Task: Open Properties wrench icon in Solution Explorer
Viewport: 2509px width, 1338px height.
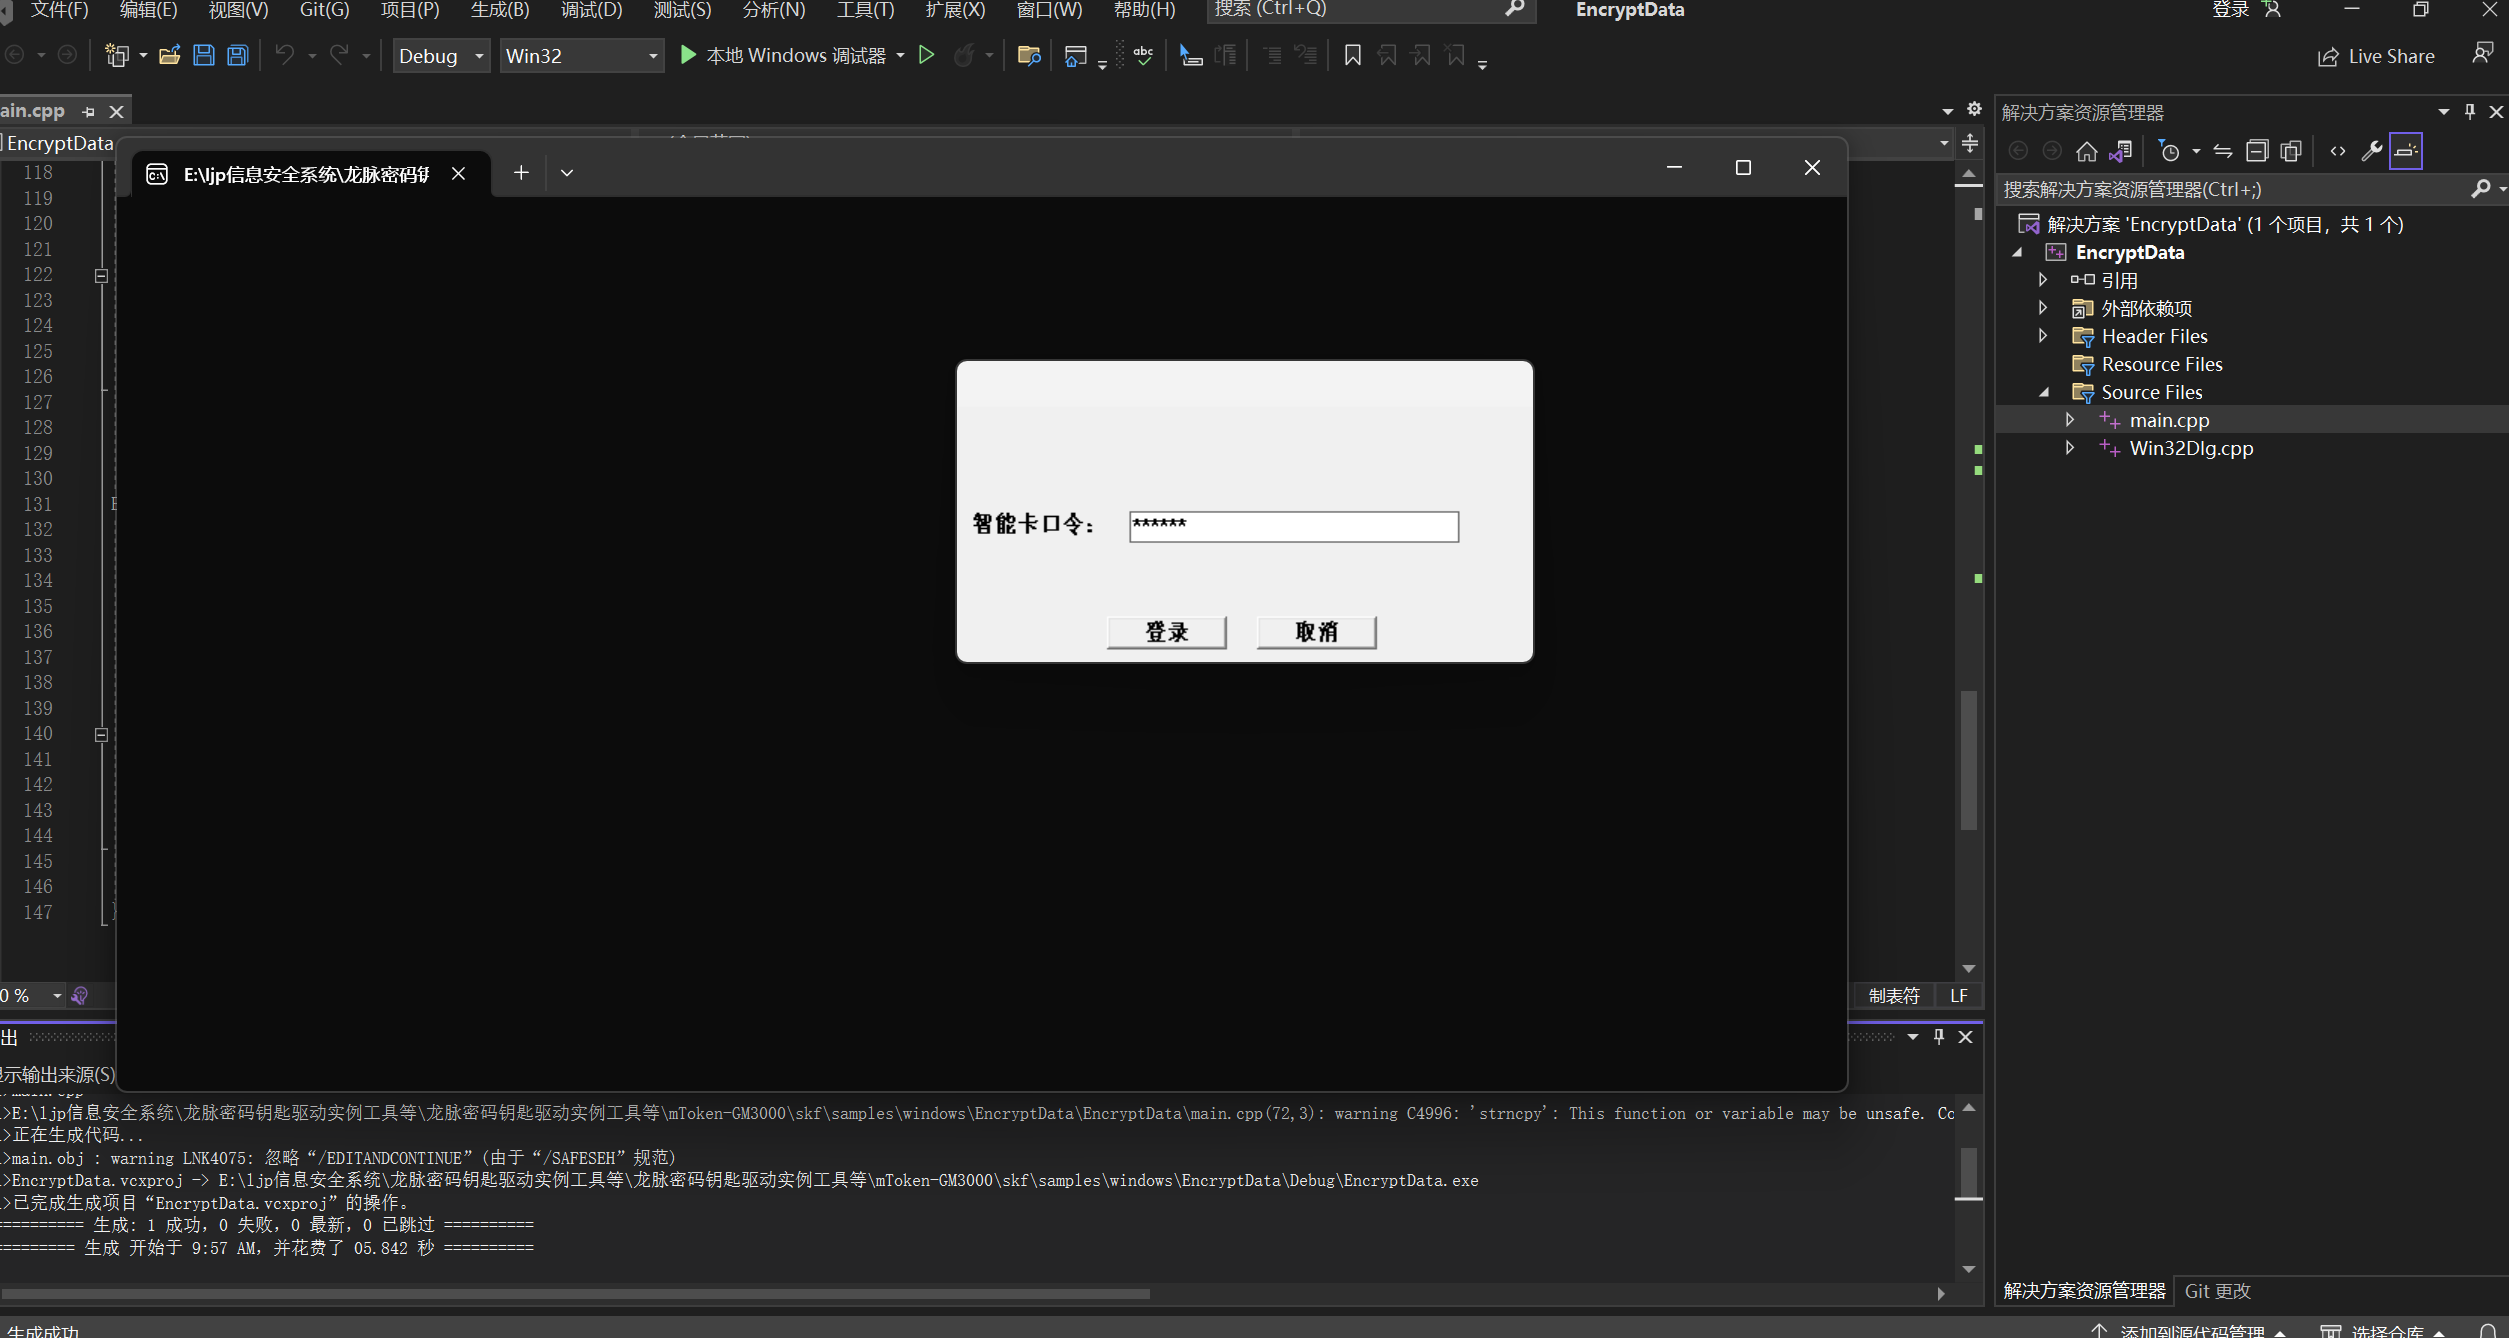Action: tap(2372, 152)
